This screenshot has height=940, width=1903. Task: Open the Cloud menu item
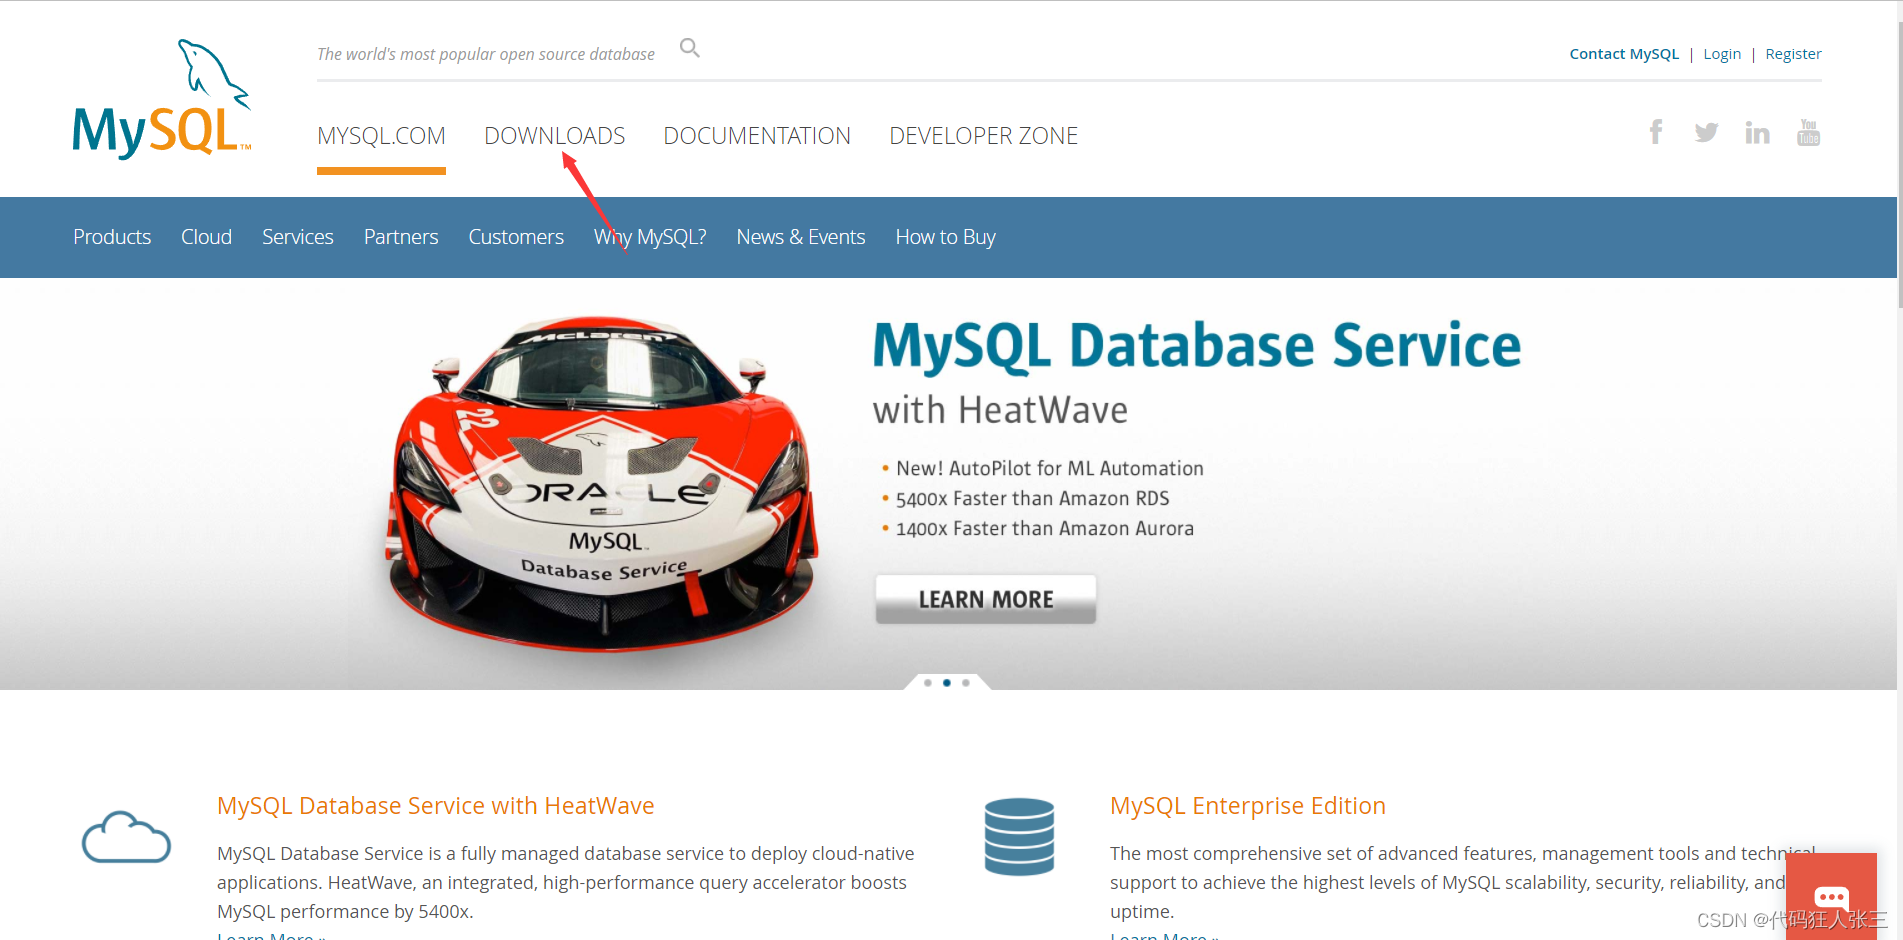coord(206,237)
